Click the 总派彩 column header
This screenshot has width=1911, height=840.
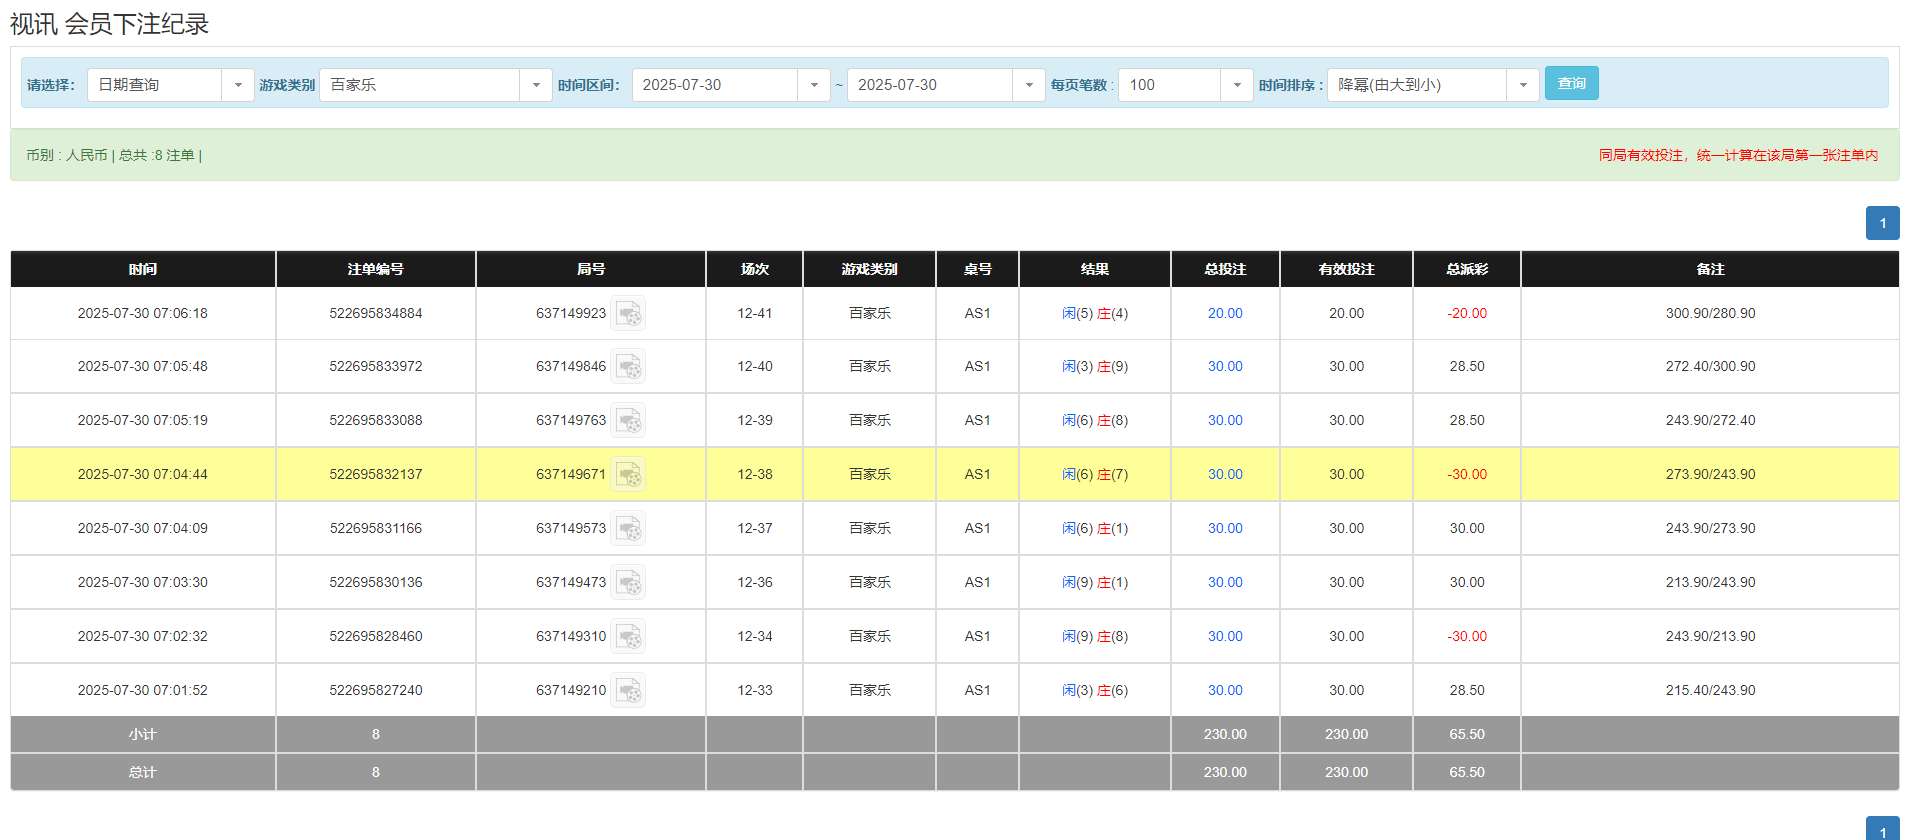tap(1466, 269)
